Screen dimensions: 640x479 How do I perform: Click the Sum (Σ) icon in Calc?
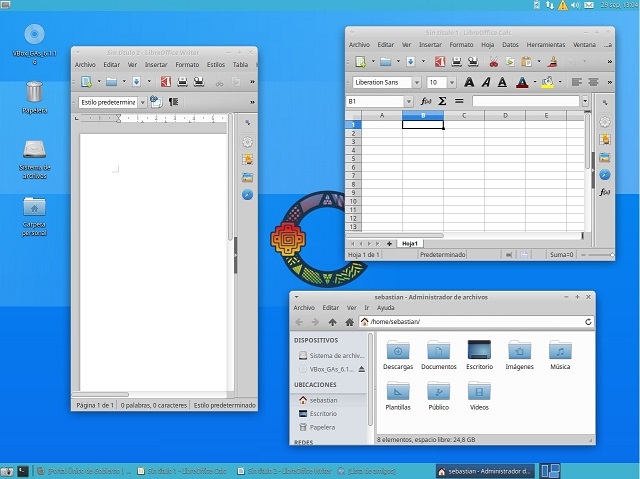click(x=443, y=102)
